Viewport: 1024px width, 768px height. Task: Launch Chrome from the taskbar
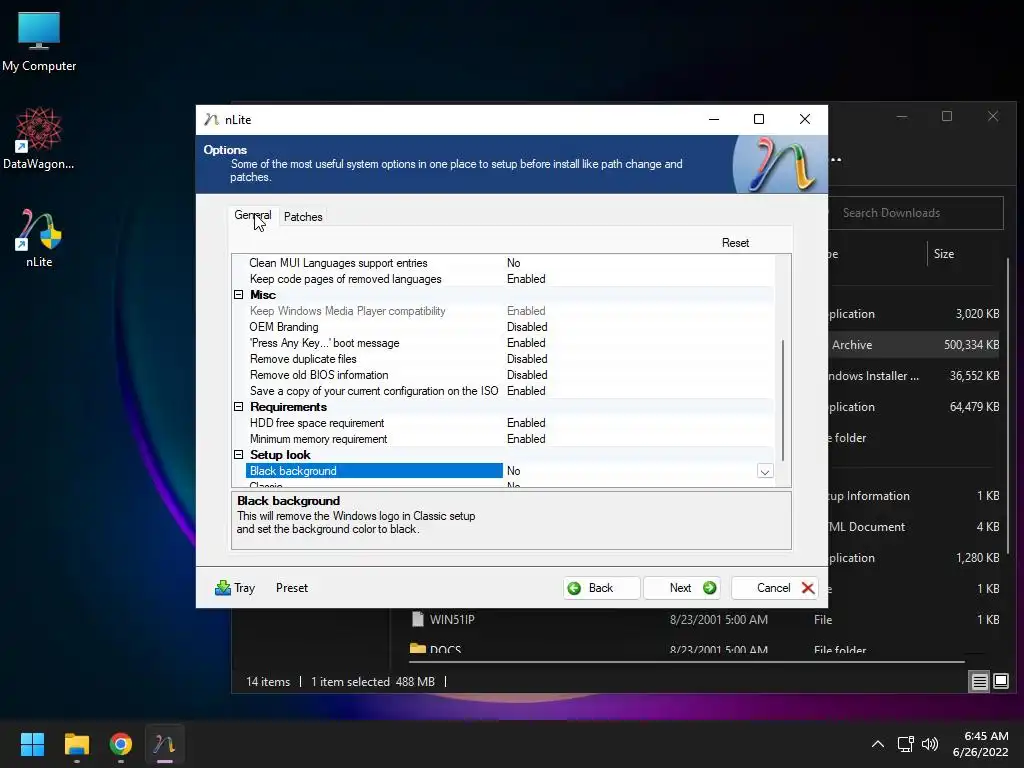121,744
